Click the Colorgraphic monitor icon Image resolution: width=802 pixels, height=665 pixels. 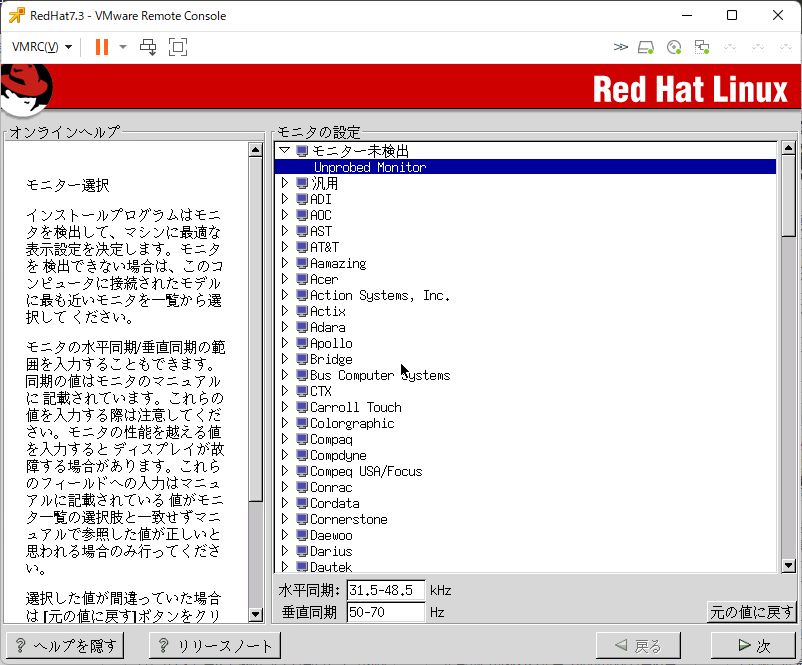pyautogui.click(x=302, y=423)
